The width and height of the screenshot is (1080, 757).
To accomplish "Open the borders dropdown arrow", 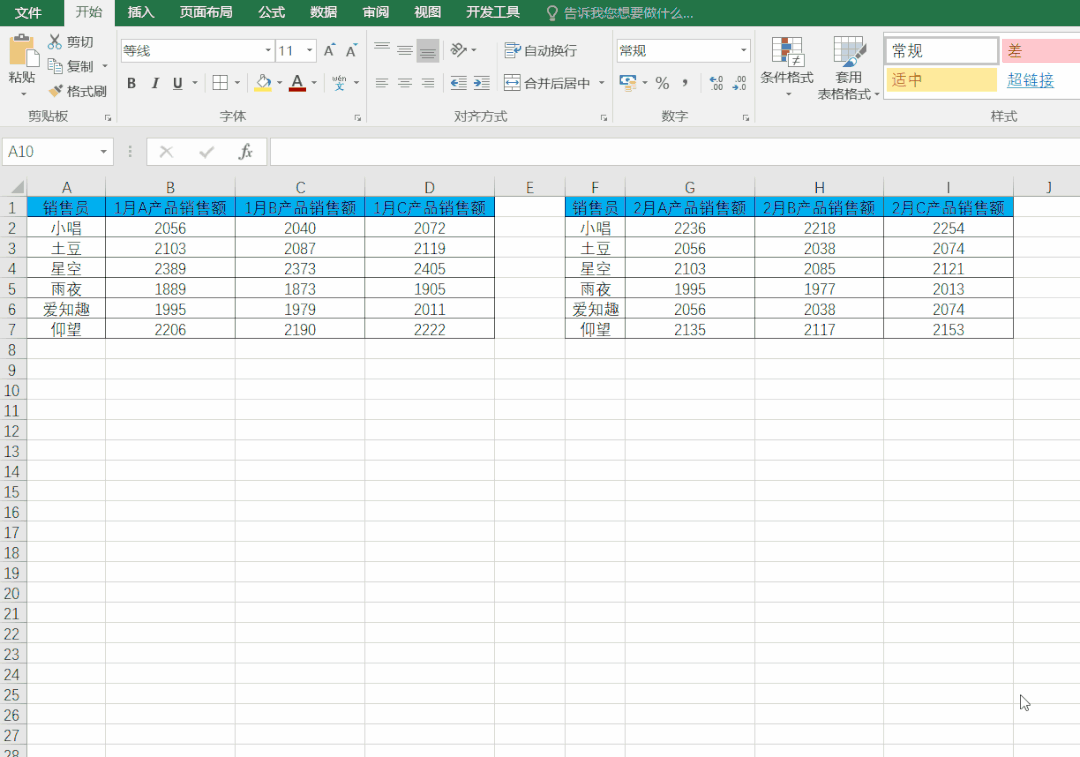I will pyautogui.click(x=237, y=83).
